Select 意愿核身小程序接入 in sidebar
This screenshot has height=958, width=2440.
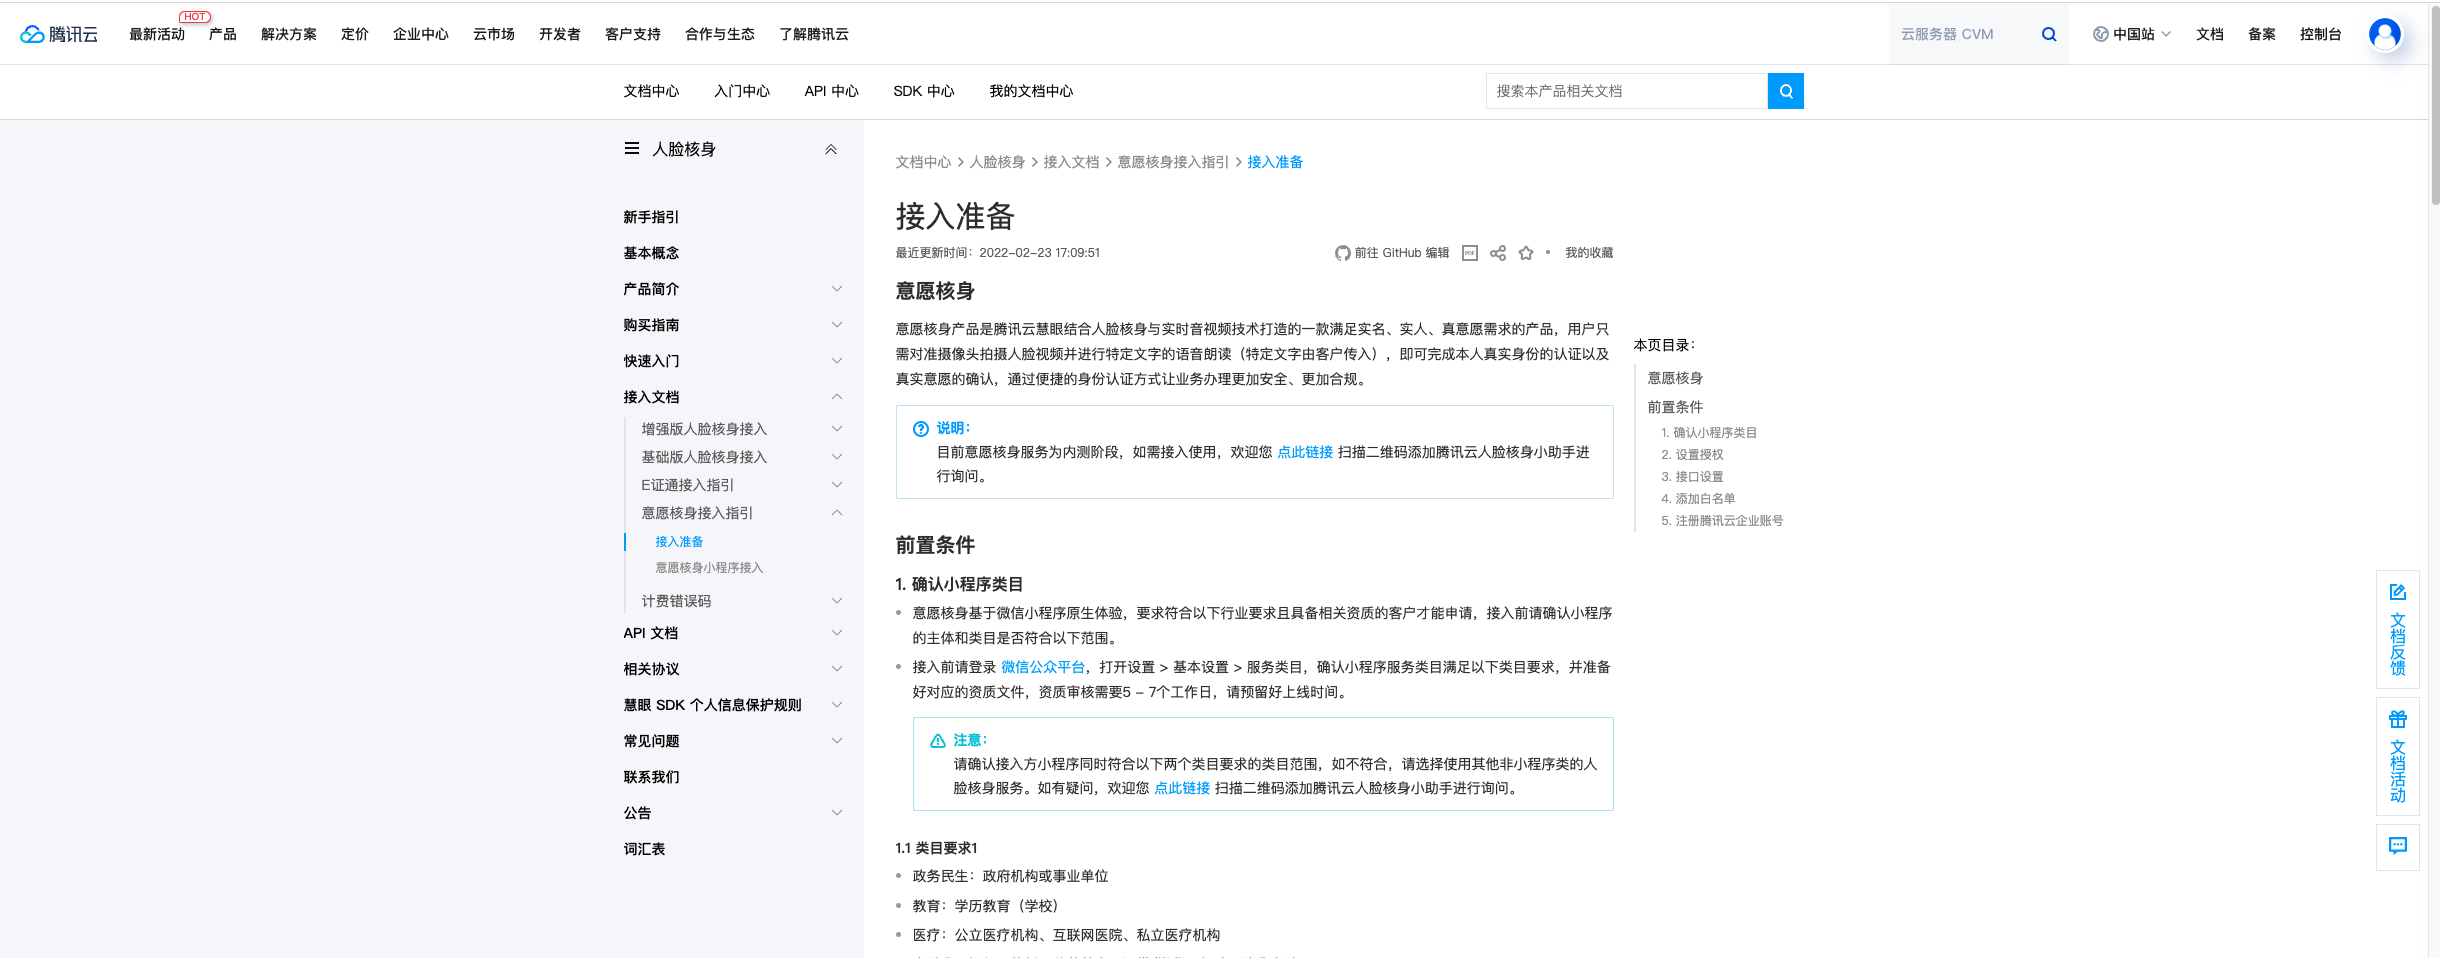pyautogui.click(x=709, y=568)
